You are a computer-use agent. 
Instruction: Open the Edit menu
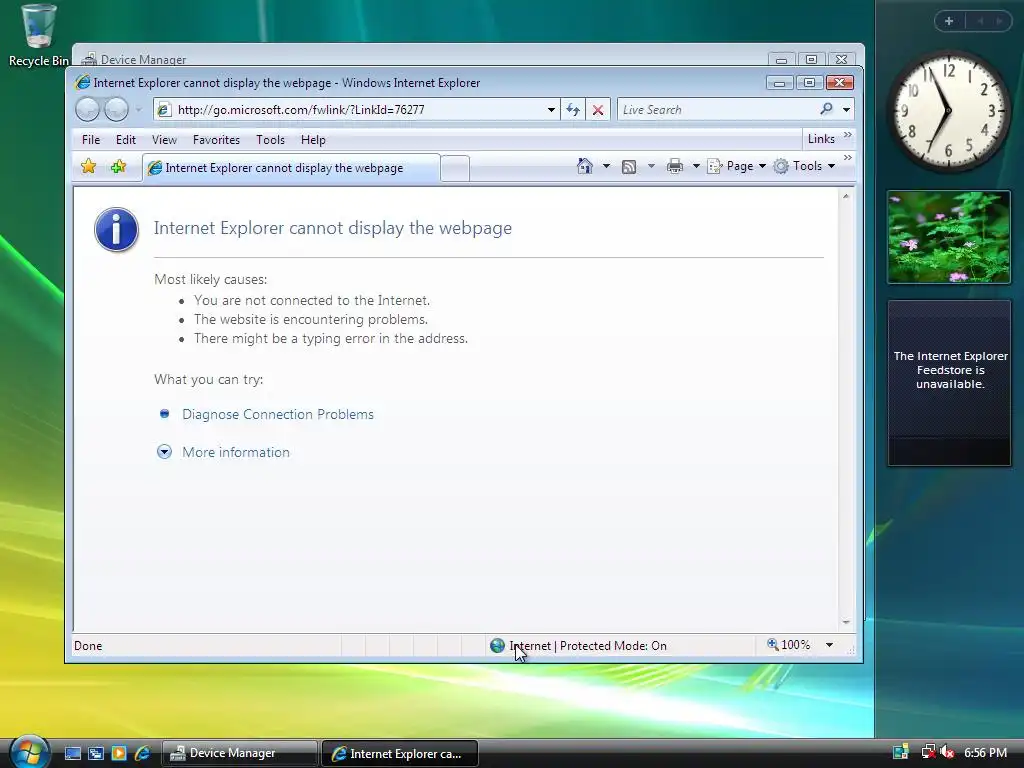point(125,140)
